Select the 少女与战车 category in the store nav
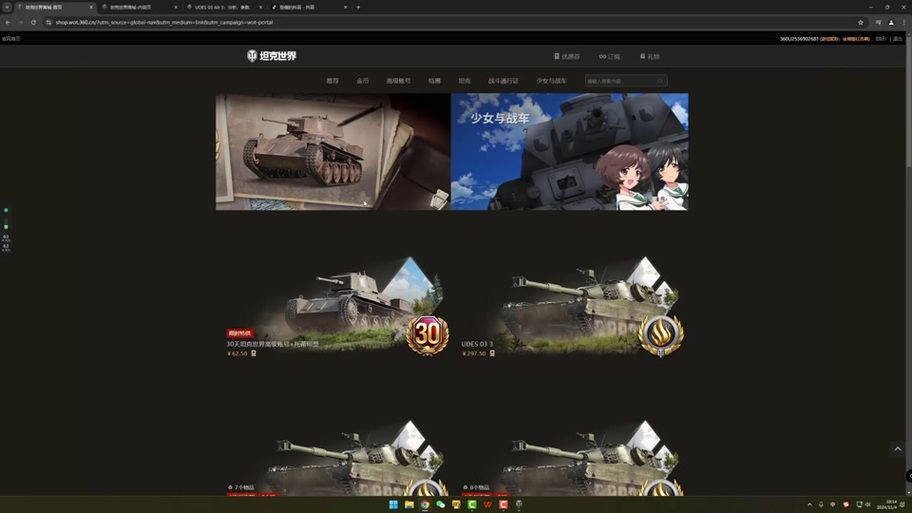 click(551, 81)
